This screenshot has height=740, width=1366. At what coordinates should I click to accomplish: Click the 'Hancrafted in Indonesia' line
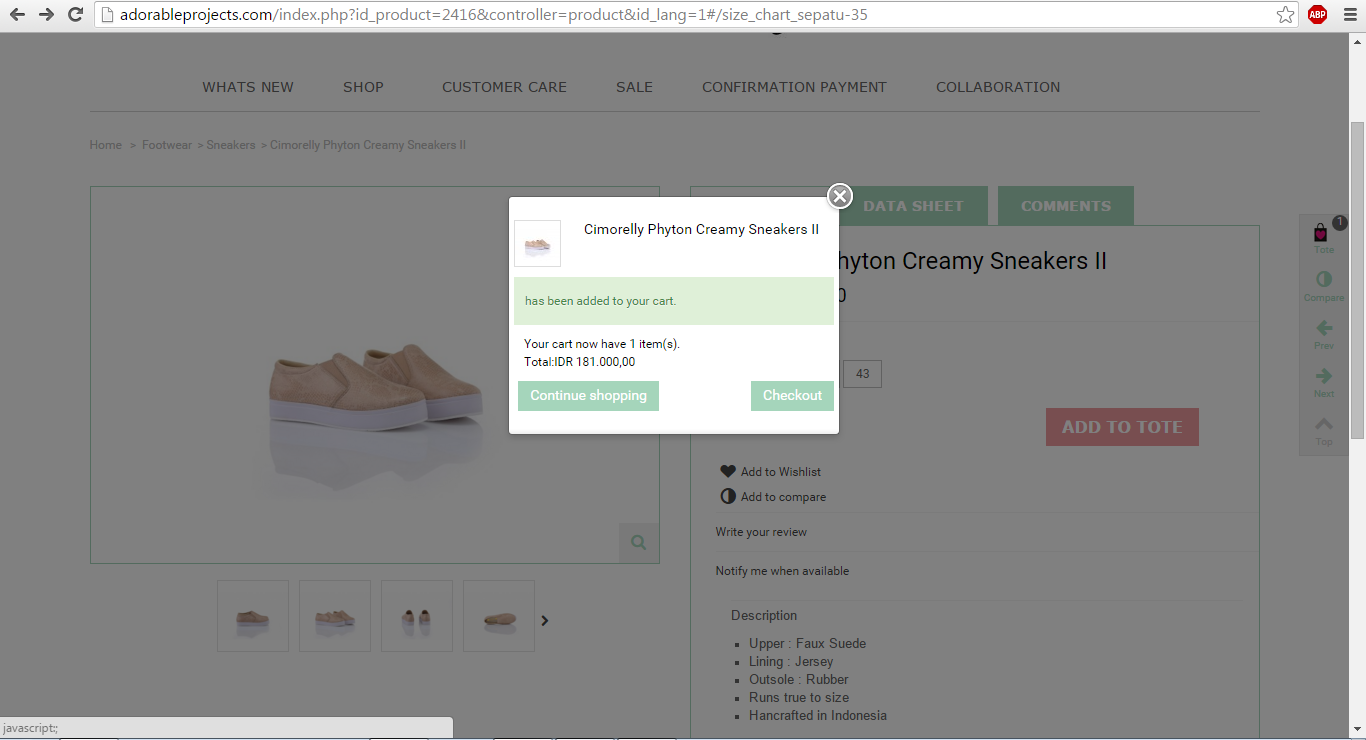click(x=818, y=715)
